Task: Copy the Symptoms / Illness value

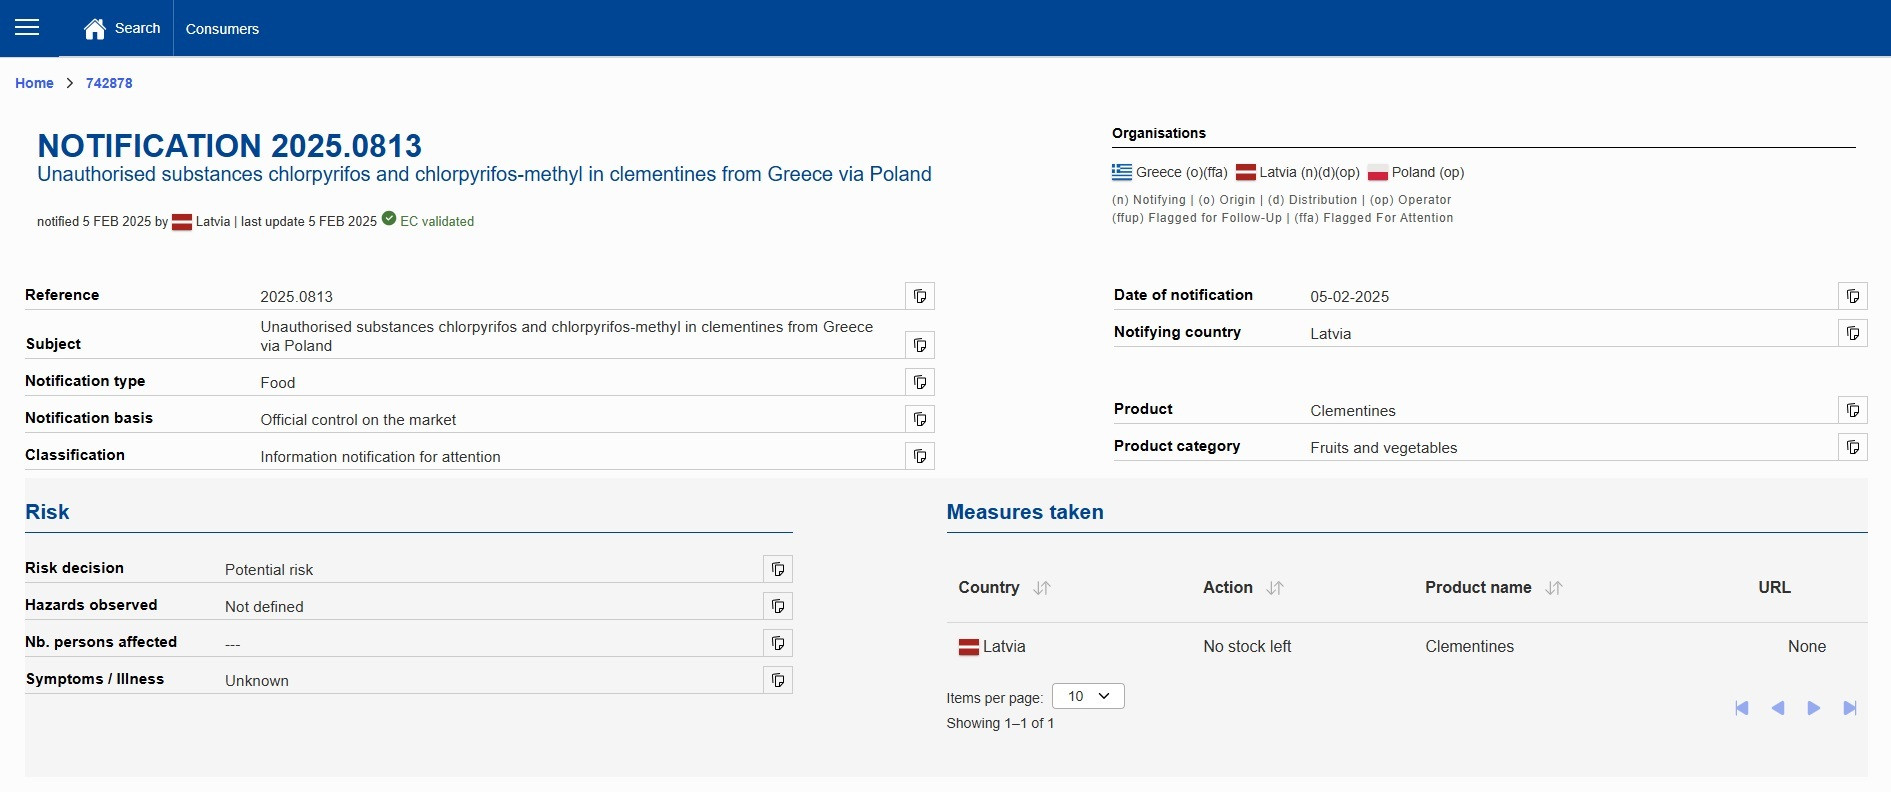Action: pyautogui.click(x=778, y=680)
